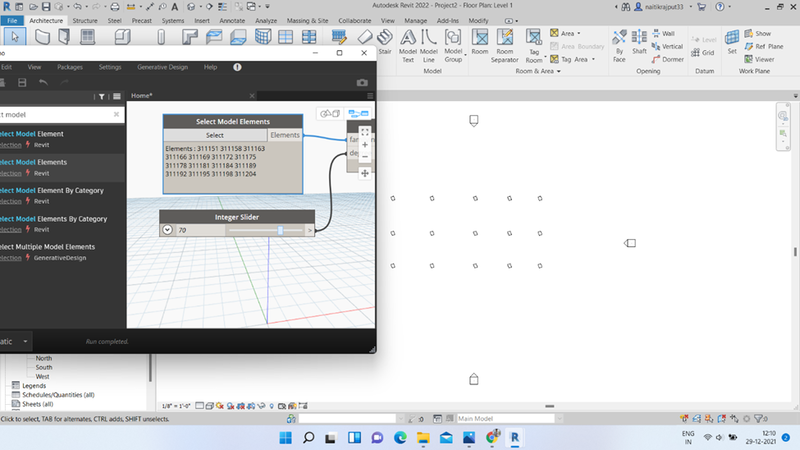Viewport: 800px width, 450px height.
Task: Click the Dynamo camera export icon
Action: 362,82
